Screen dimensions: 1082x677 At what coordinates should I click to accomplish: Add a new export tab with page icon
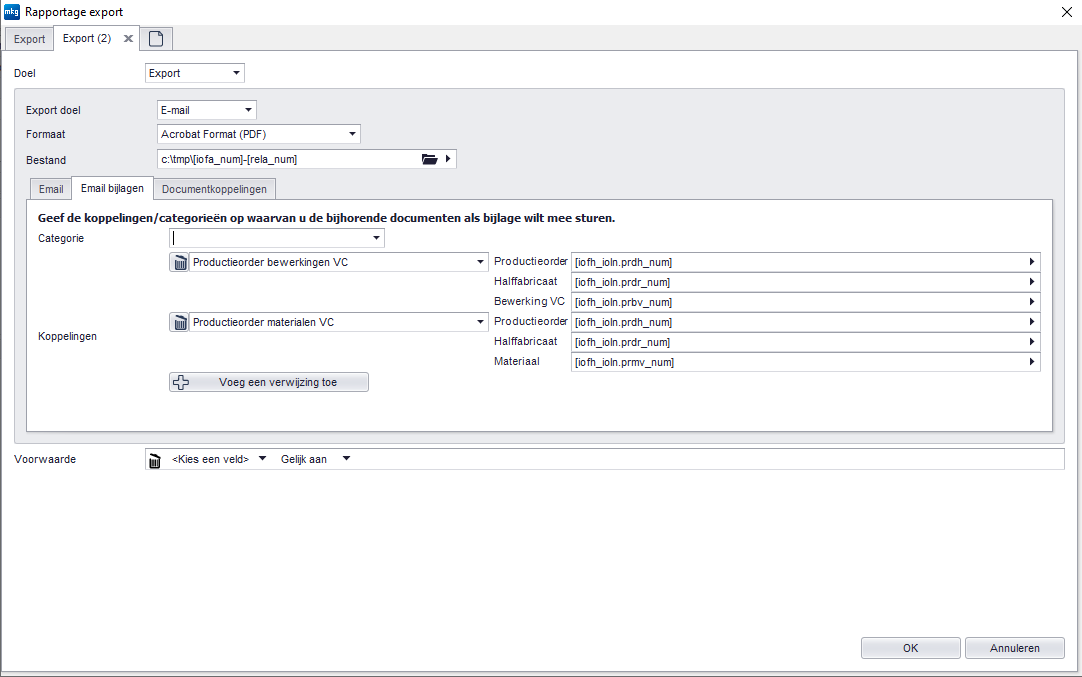(x=156, y=39)
